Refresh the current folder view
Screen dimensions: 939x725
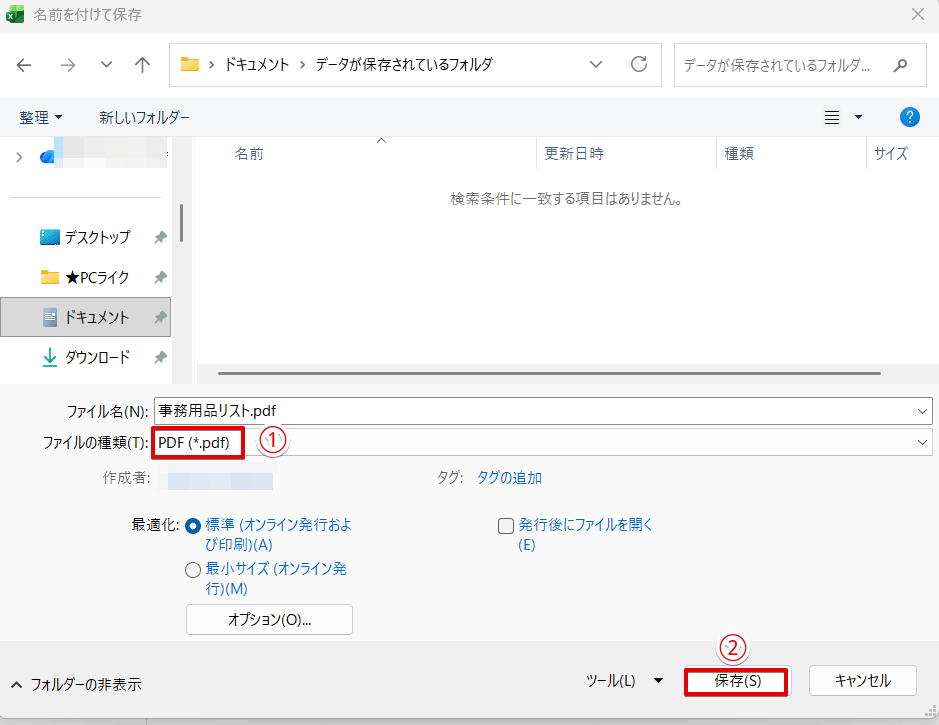point(639,64)
